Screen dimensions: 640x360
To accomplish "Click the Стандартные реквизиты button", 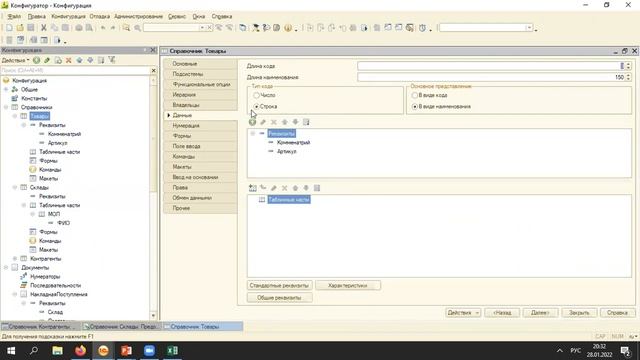I will tap(280, 286).
